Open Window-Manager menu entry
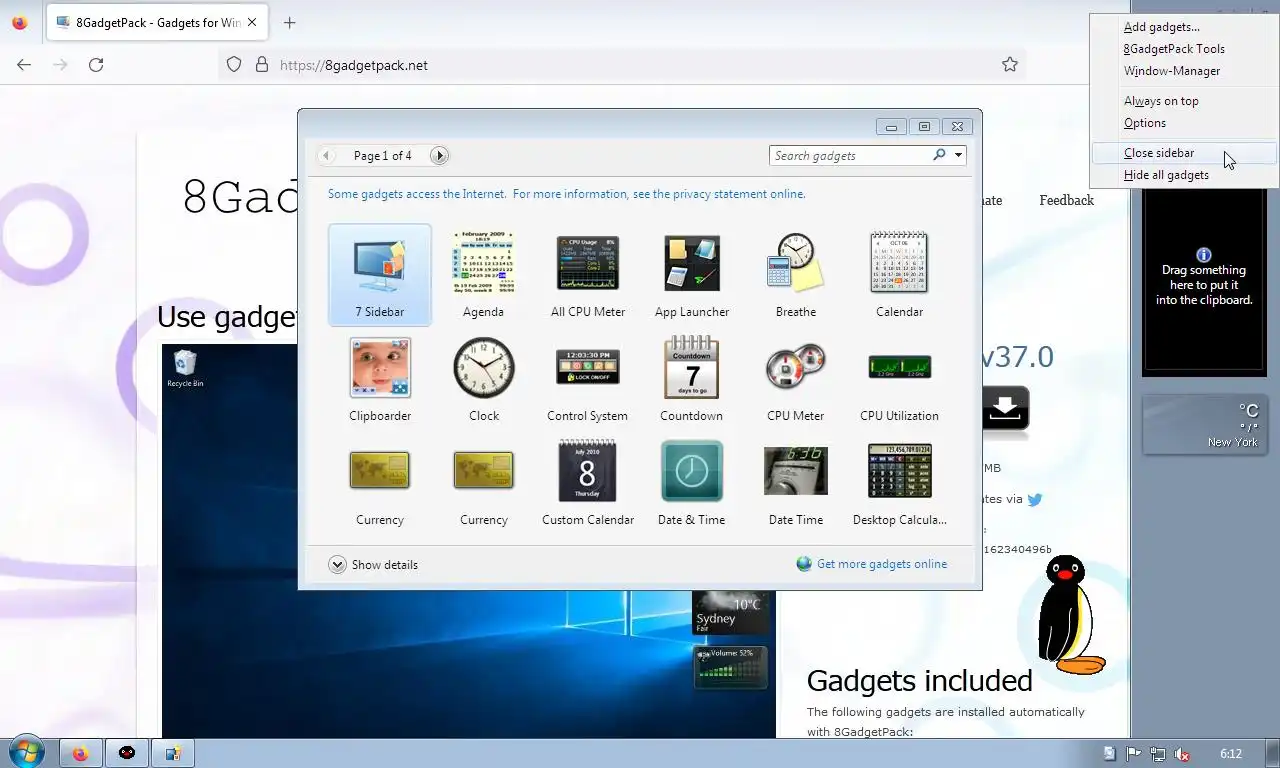The height and width of the screenshot is (768, 1280). [1184, 71]
